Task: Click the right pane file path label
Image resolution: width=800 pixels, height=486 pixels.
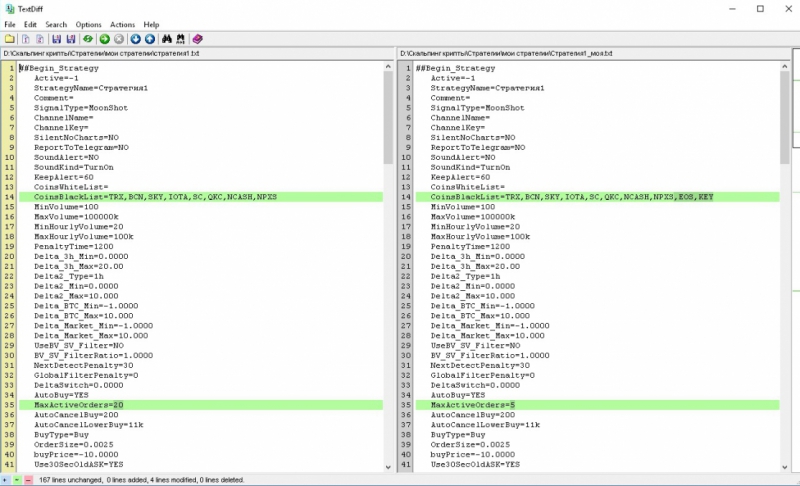Action: (x=506, y=53)
